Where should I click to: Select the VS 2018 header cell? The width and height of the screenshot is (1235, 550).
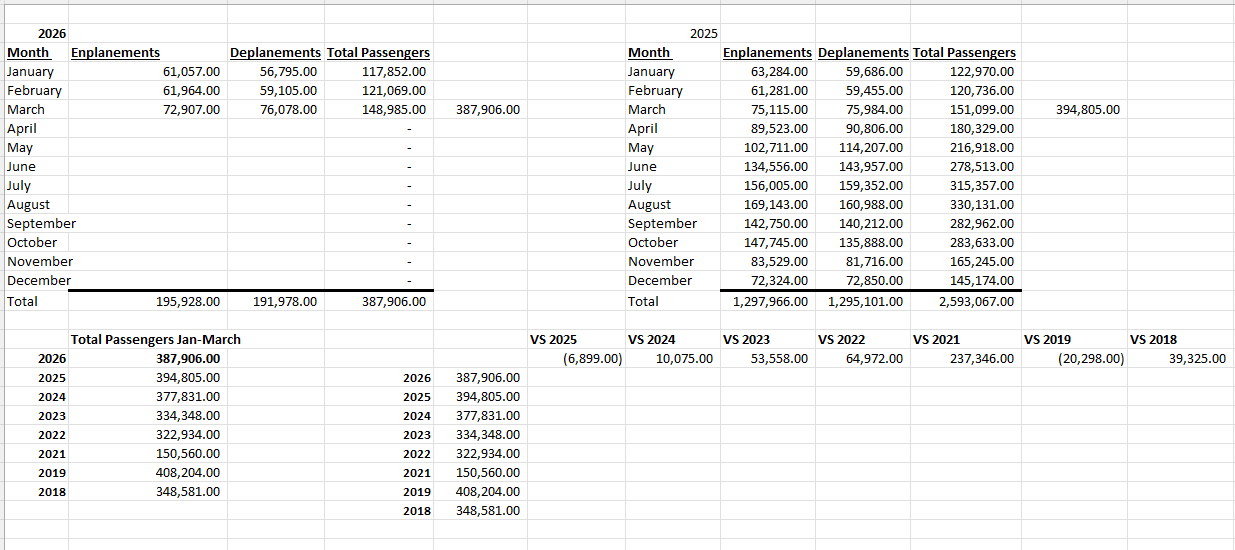1153,339
